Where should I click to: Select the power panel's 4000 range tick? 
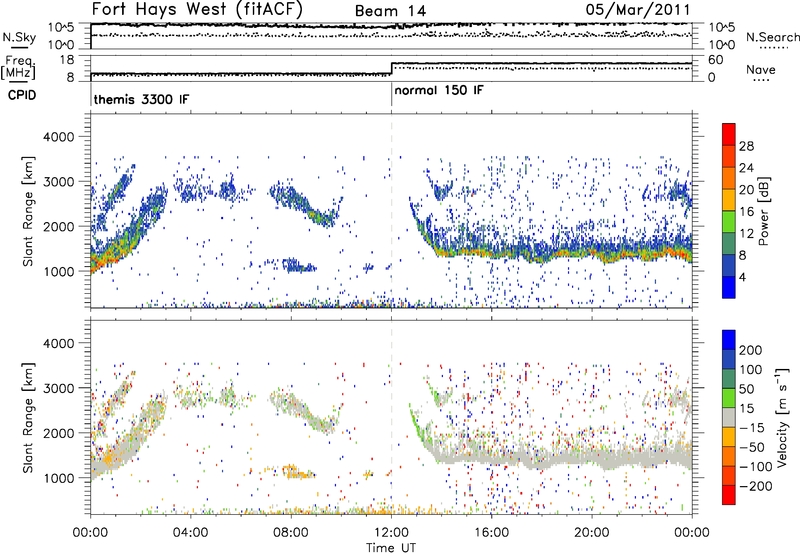point(59,137)
